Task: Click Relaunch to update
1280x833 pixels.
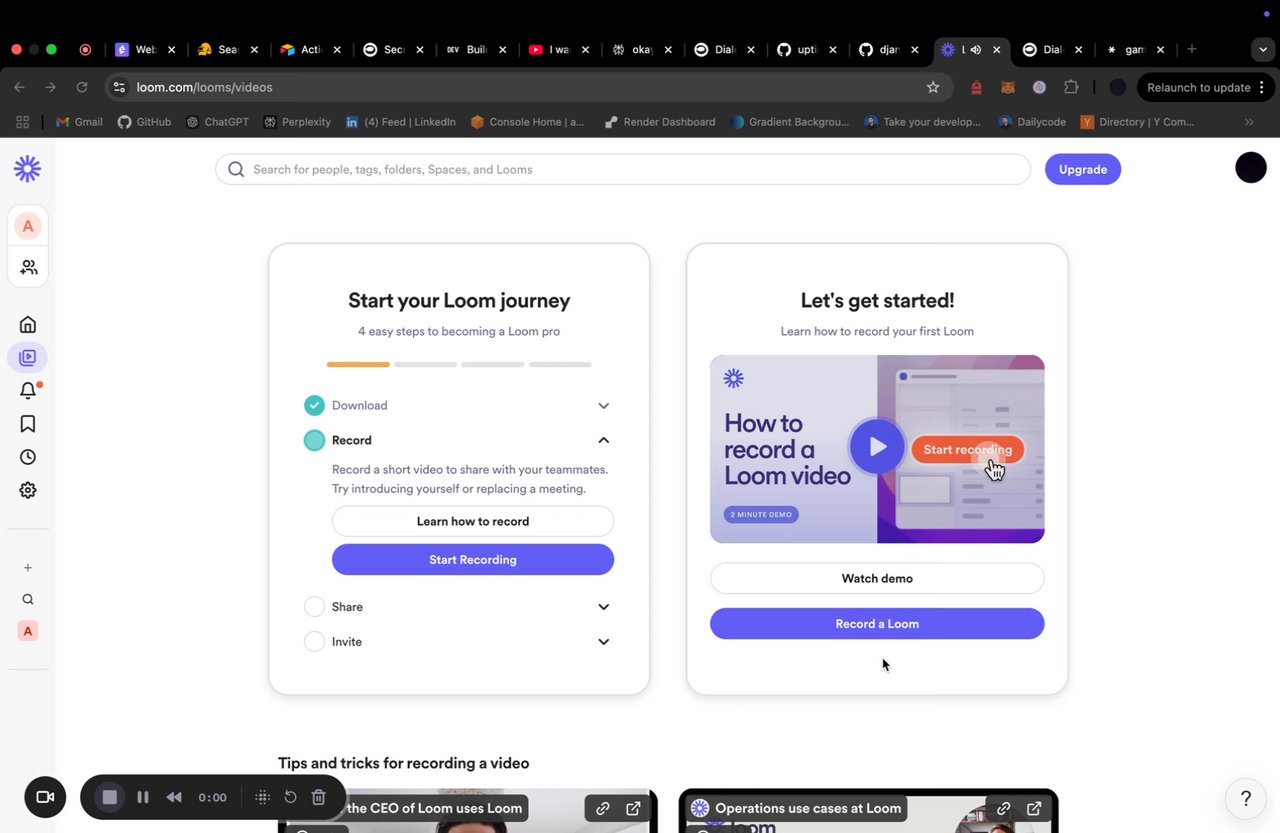Action: coord(1205,87)
